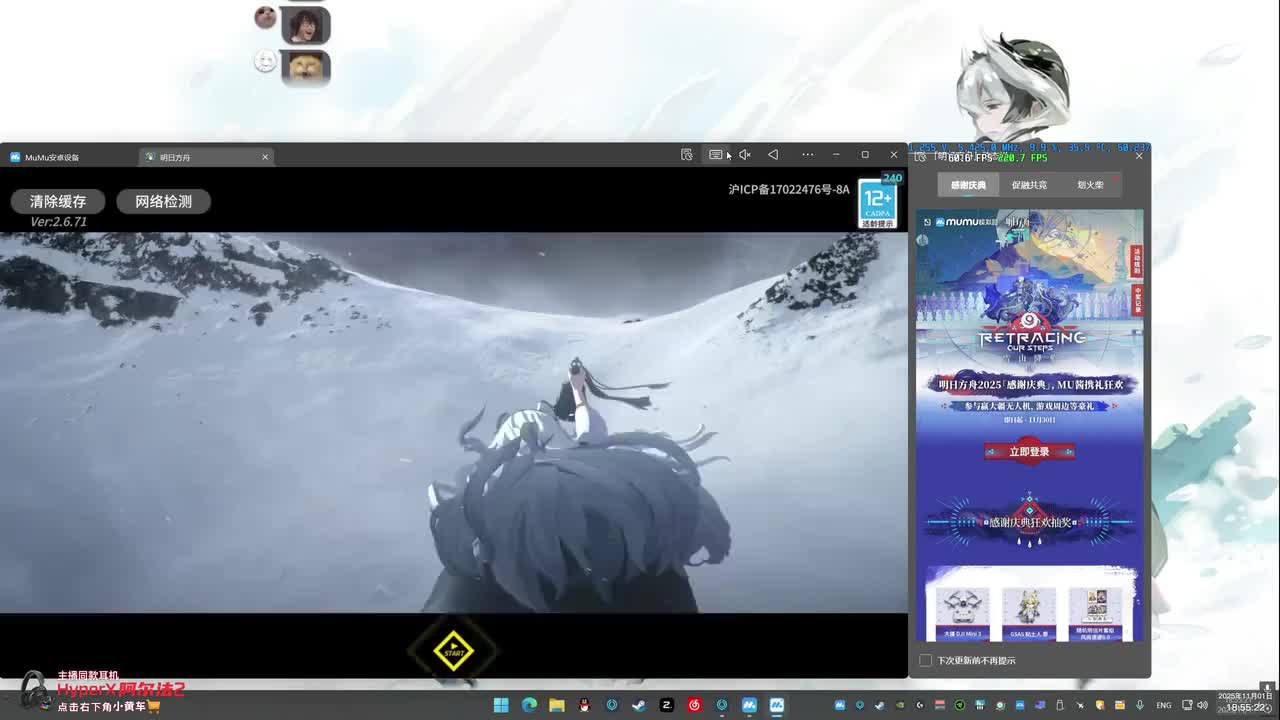Click the 立即登录 login button
Screen dimensions: 1280x720
[1029, 452]
